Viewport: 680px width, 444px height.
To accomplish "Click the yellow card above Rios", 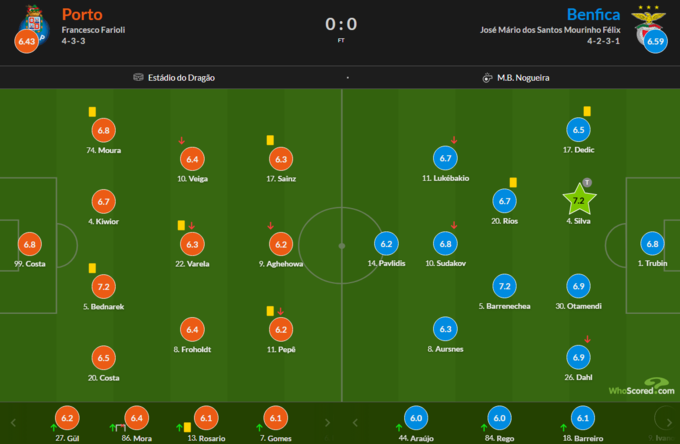I will [x=513, y=182].
